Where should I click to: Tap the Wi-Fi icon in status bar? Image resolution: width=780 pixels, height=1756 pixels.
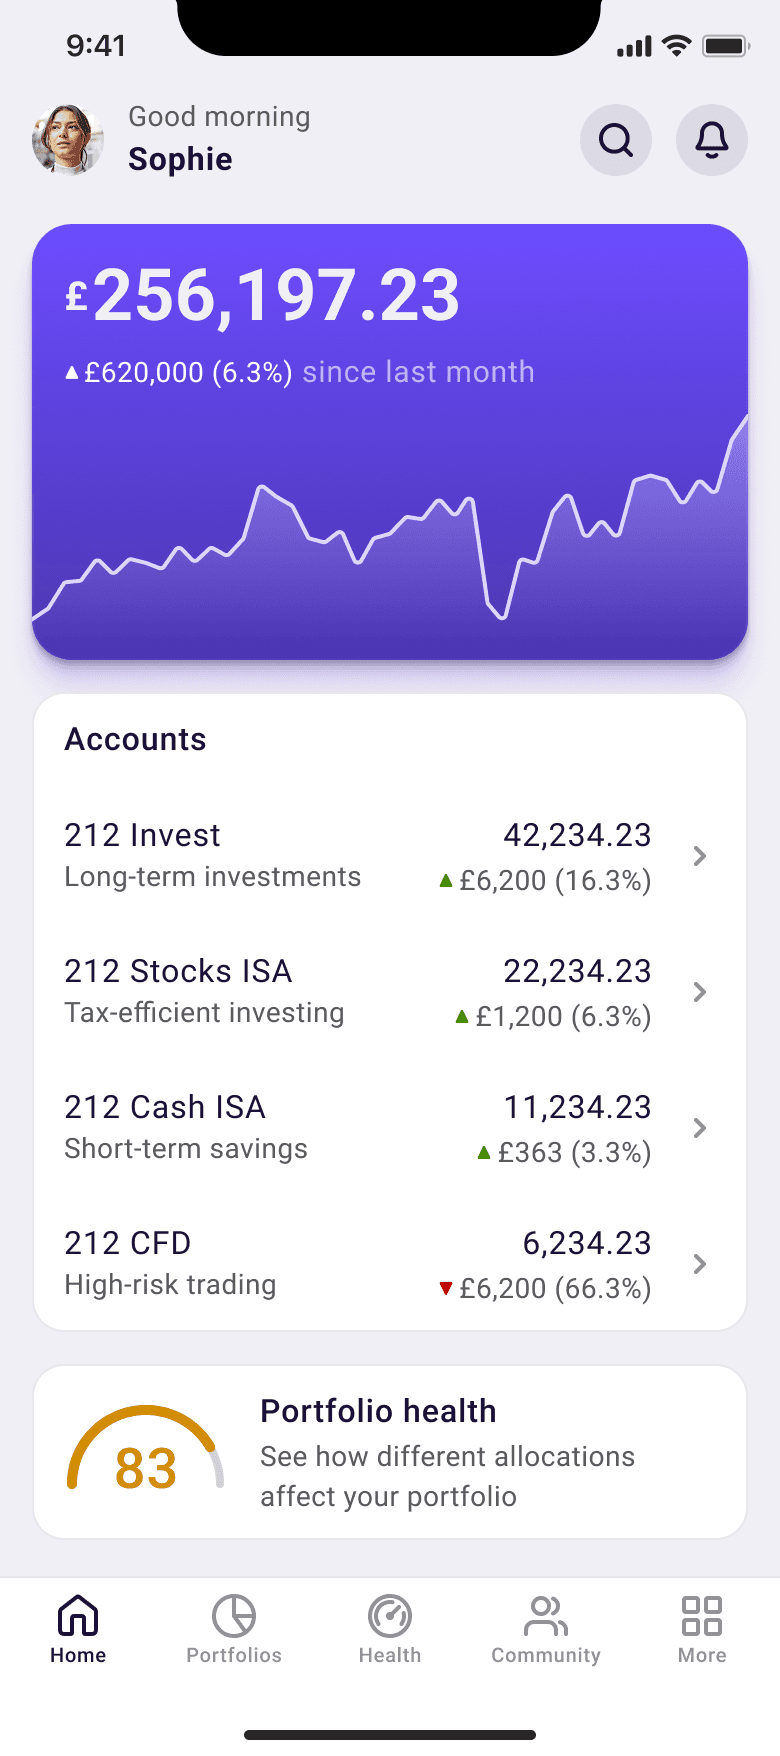point(677,46)
